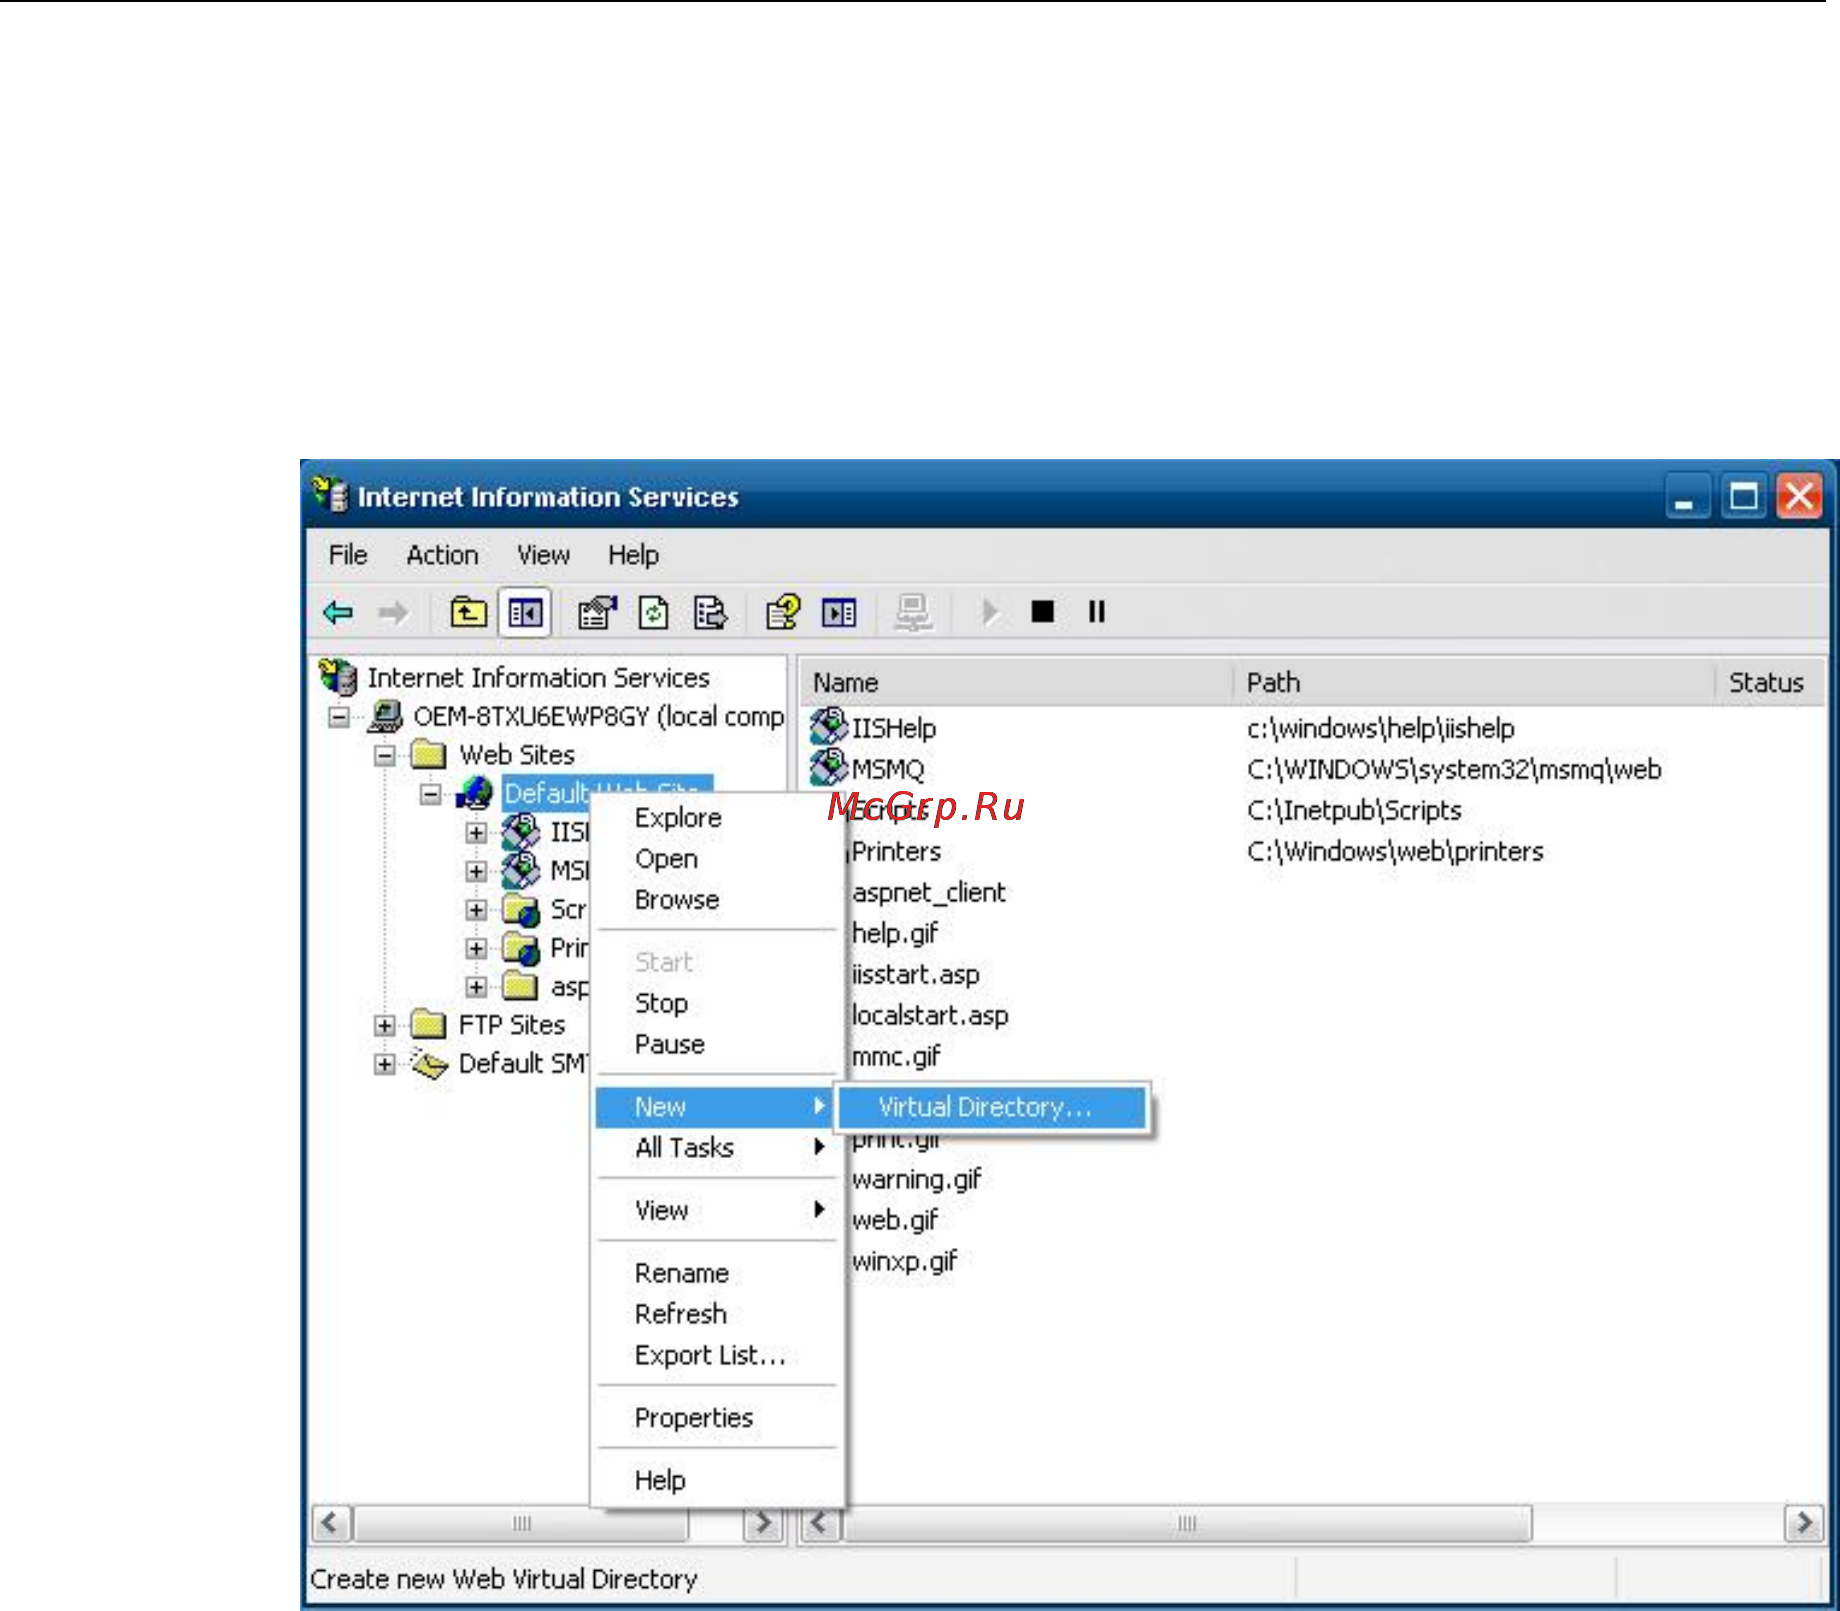Choose Rename from the context menu
1840x1611 pixels.
click(x=716, y=1272)
